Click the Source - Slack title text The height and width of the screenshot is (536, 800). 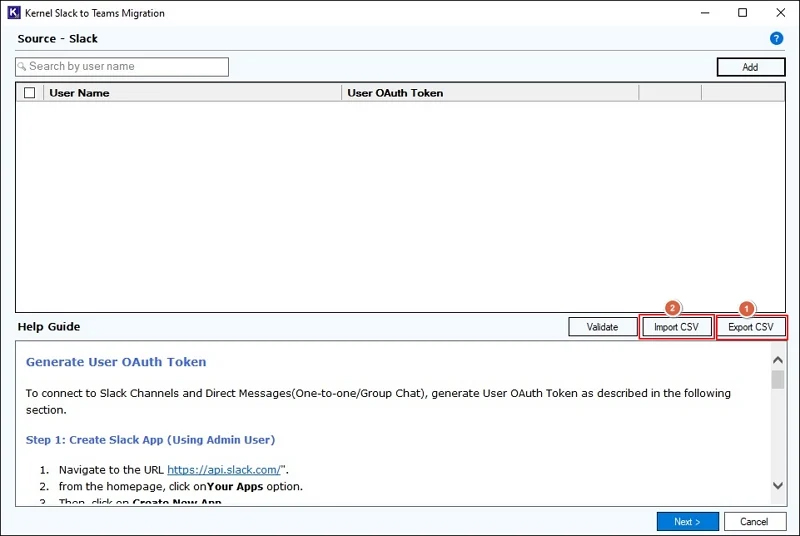(57, 39)
